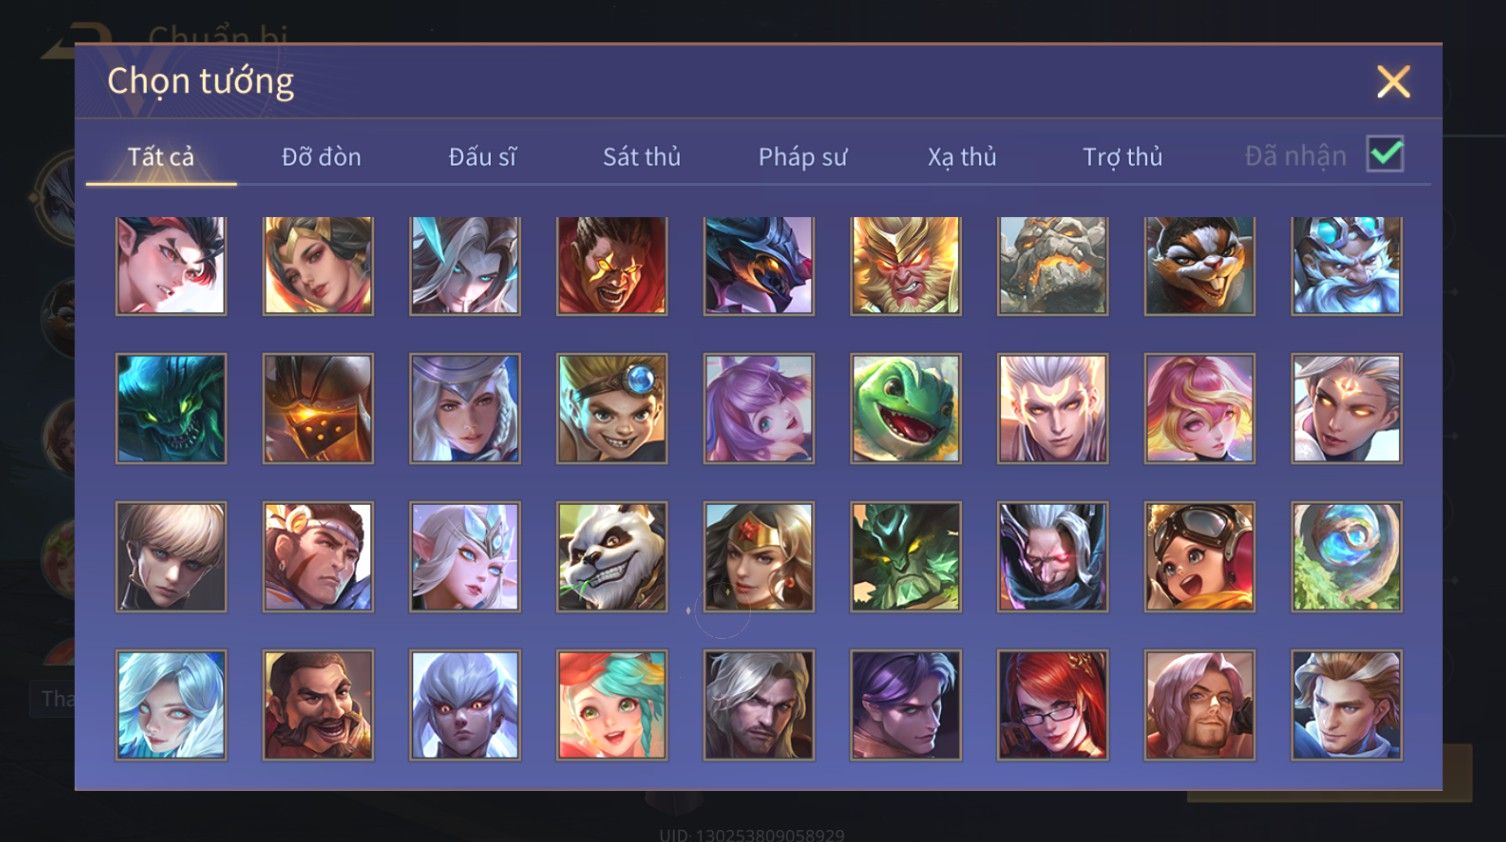Choose the panda hero portrait
This screenshot has width=1506, height=842.
coord(612,557)
